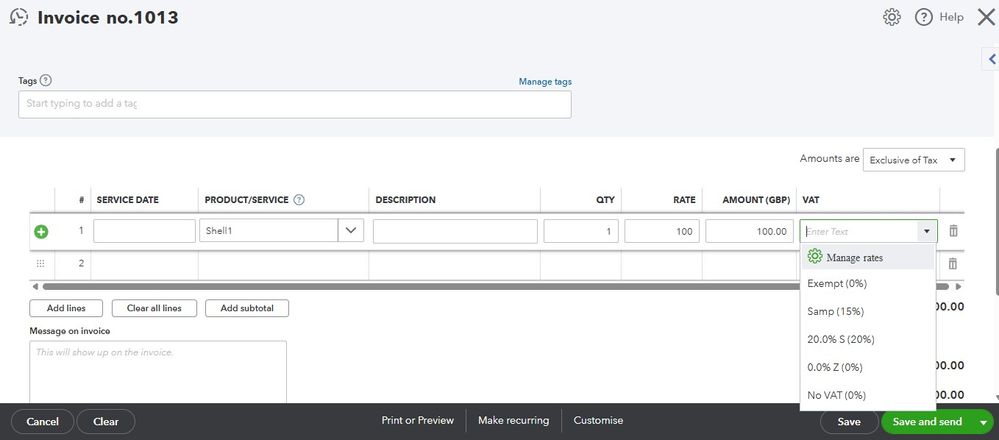Select No VAT (0%) option
999x440 pixels.
point(868,395)
